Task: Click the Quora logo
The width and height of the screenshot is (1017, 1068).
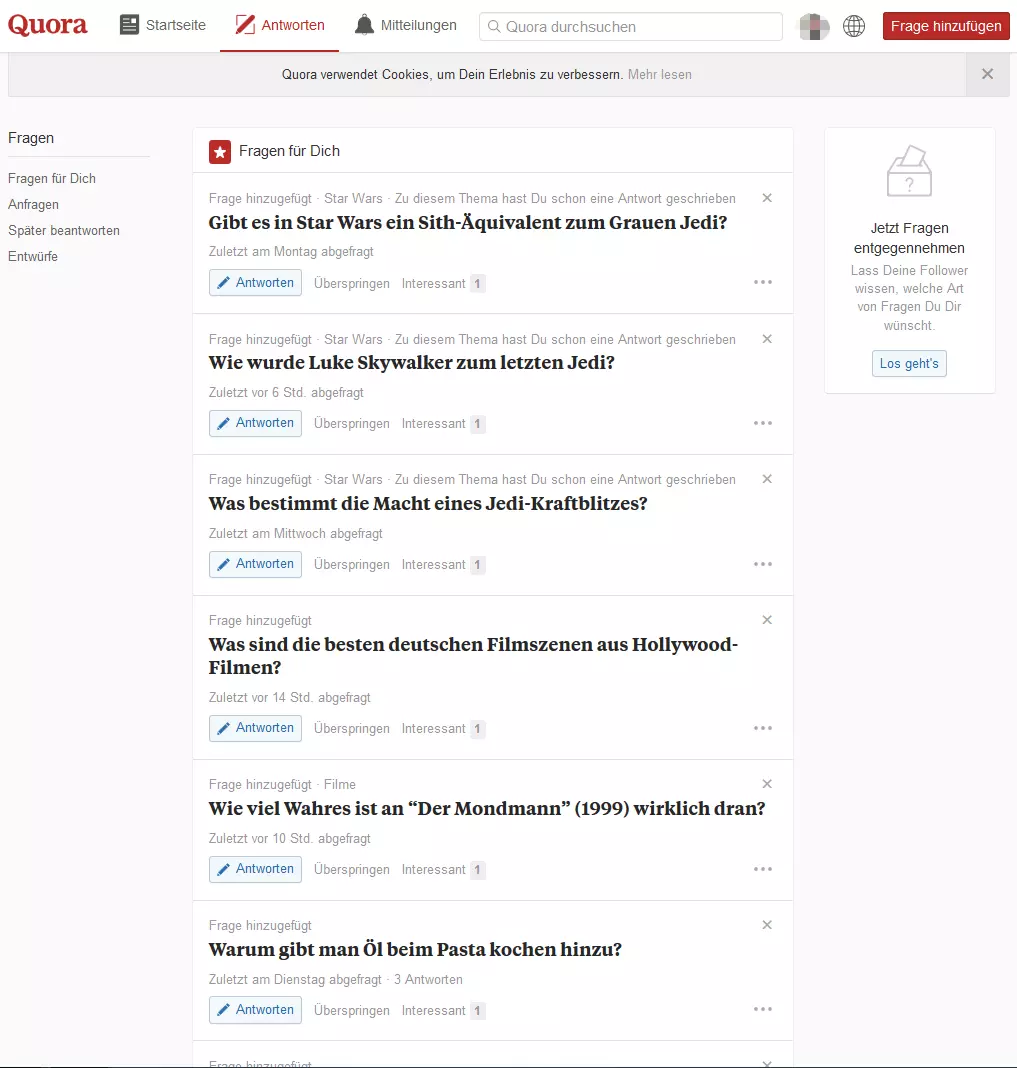Action: pyautogui.click(x=48, y=25)
